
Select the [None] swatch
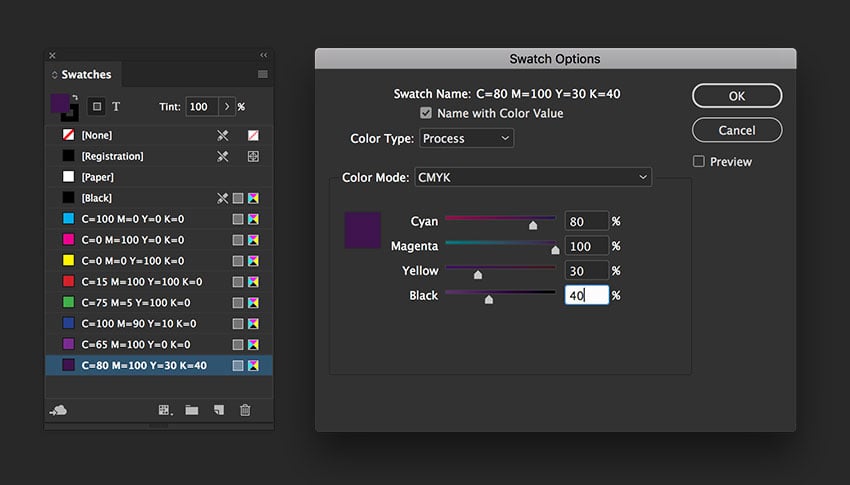tap(159, 135)
